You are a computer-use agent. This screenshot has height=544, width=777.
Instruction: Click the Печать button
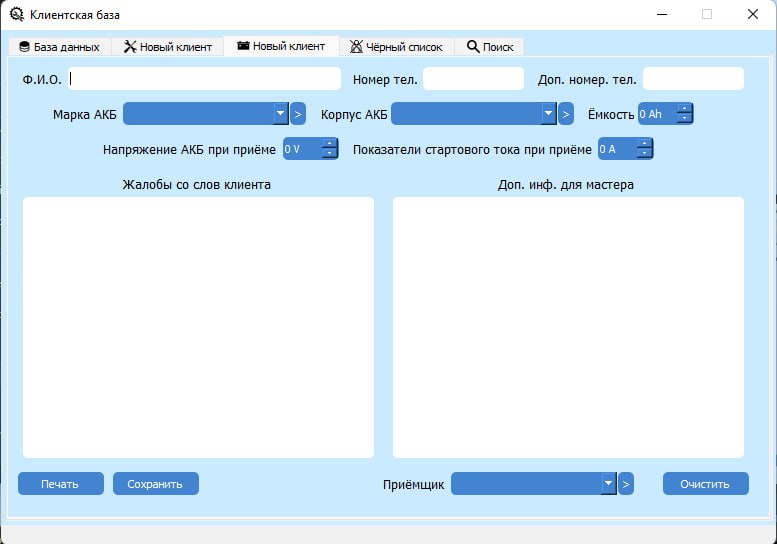tap(61, 484)
